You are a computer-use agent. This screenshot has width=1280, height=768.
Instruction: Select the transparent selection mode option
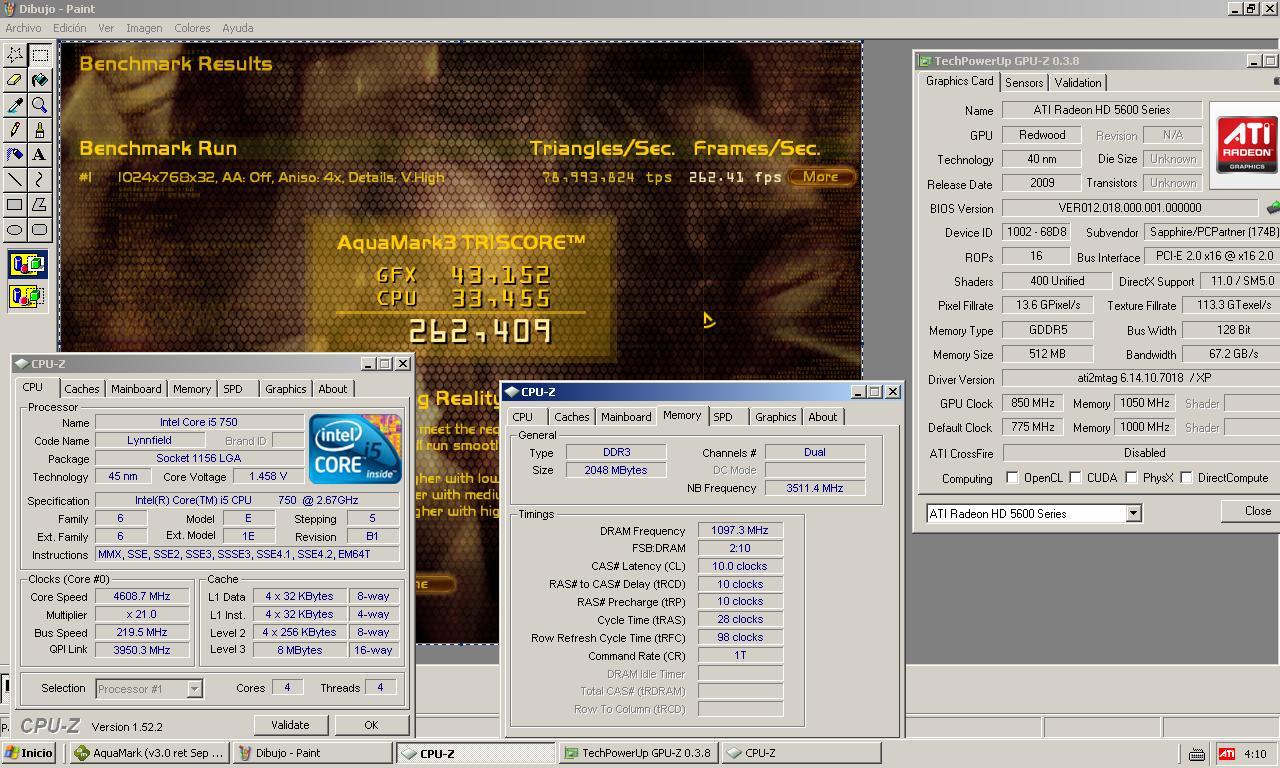(27, 296)
